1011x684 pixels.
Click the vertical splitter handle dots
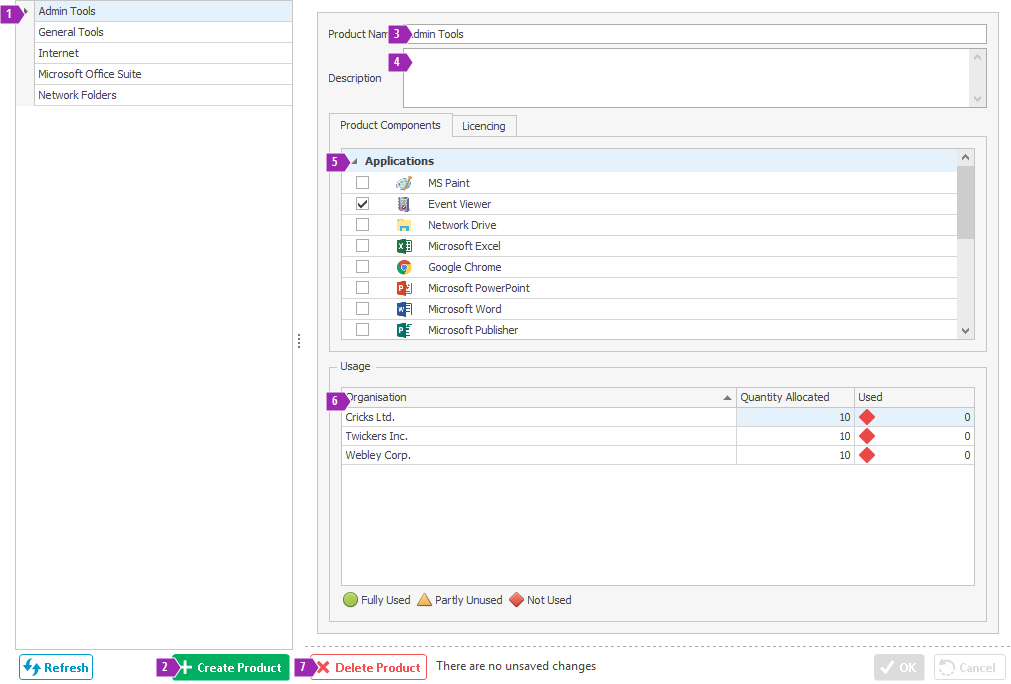[x=299, y=341]
